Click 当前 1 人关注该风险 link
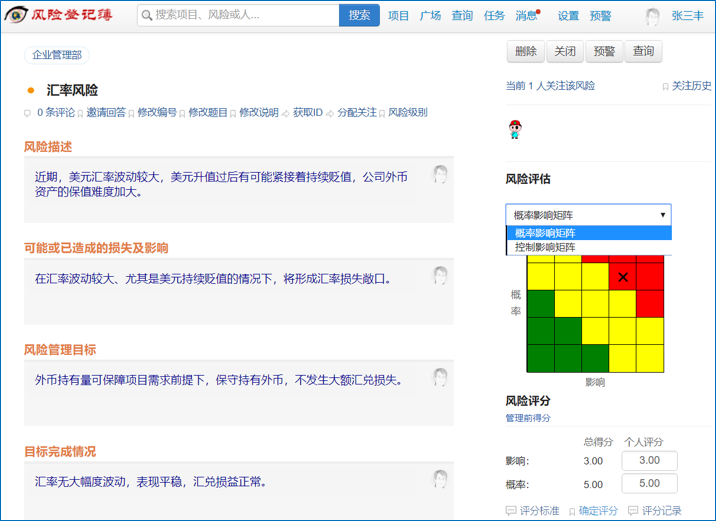 pyautogui.click(x=550, y=86)
